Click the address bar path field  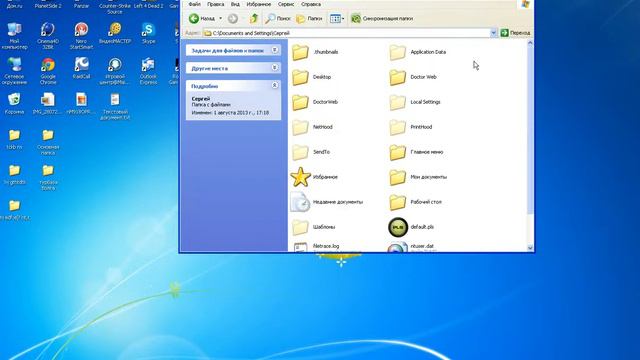click(x=346, y=33)
